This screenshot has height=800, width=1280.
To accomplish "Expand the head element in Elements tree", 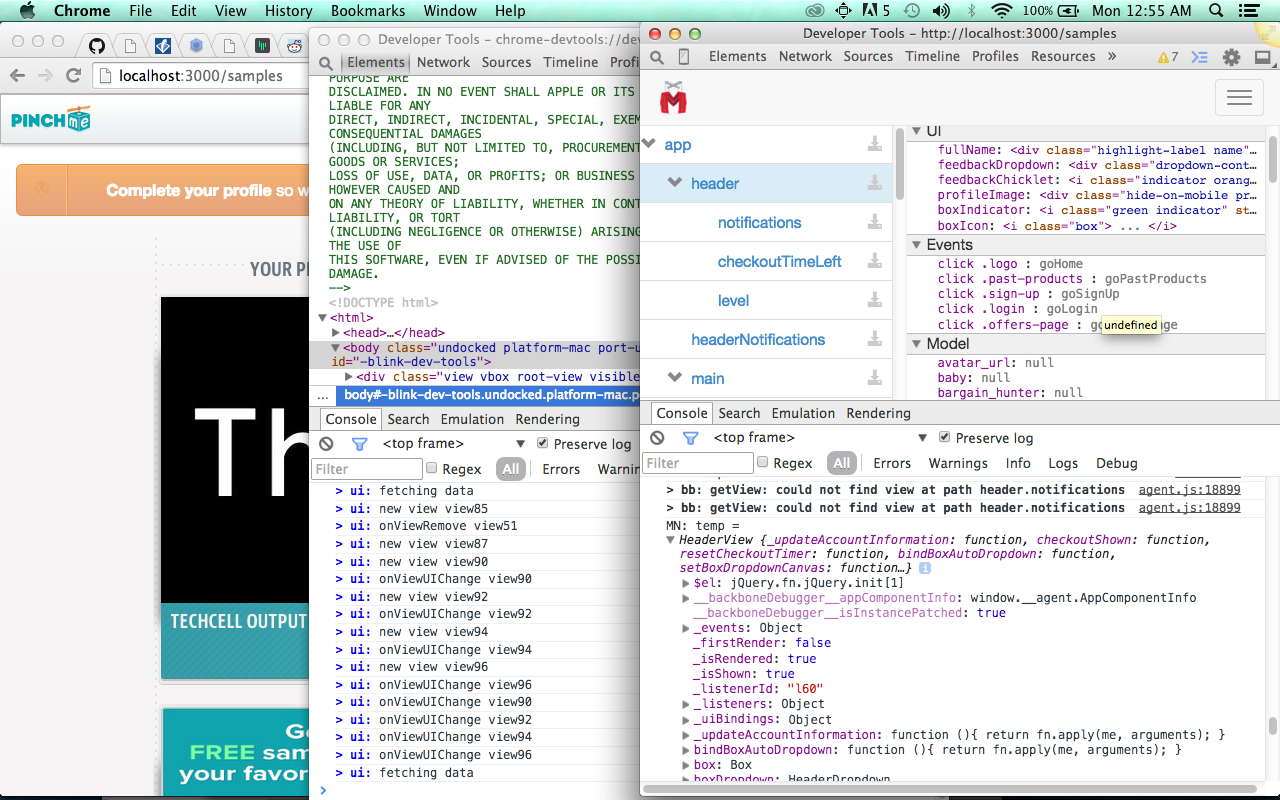I will 337,333.
